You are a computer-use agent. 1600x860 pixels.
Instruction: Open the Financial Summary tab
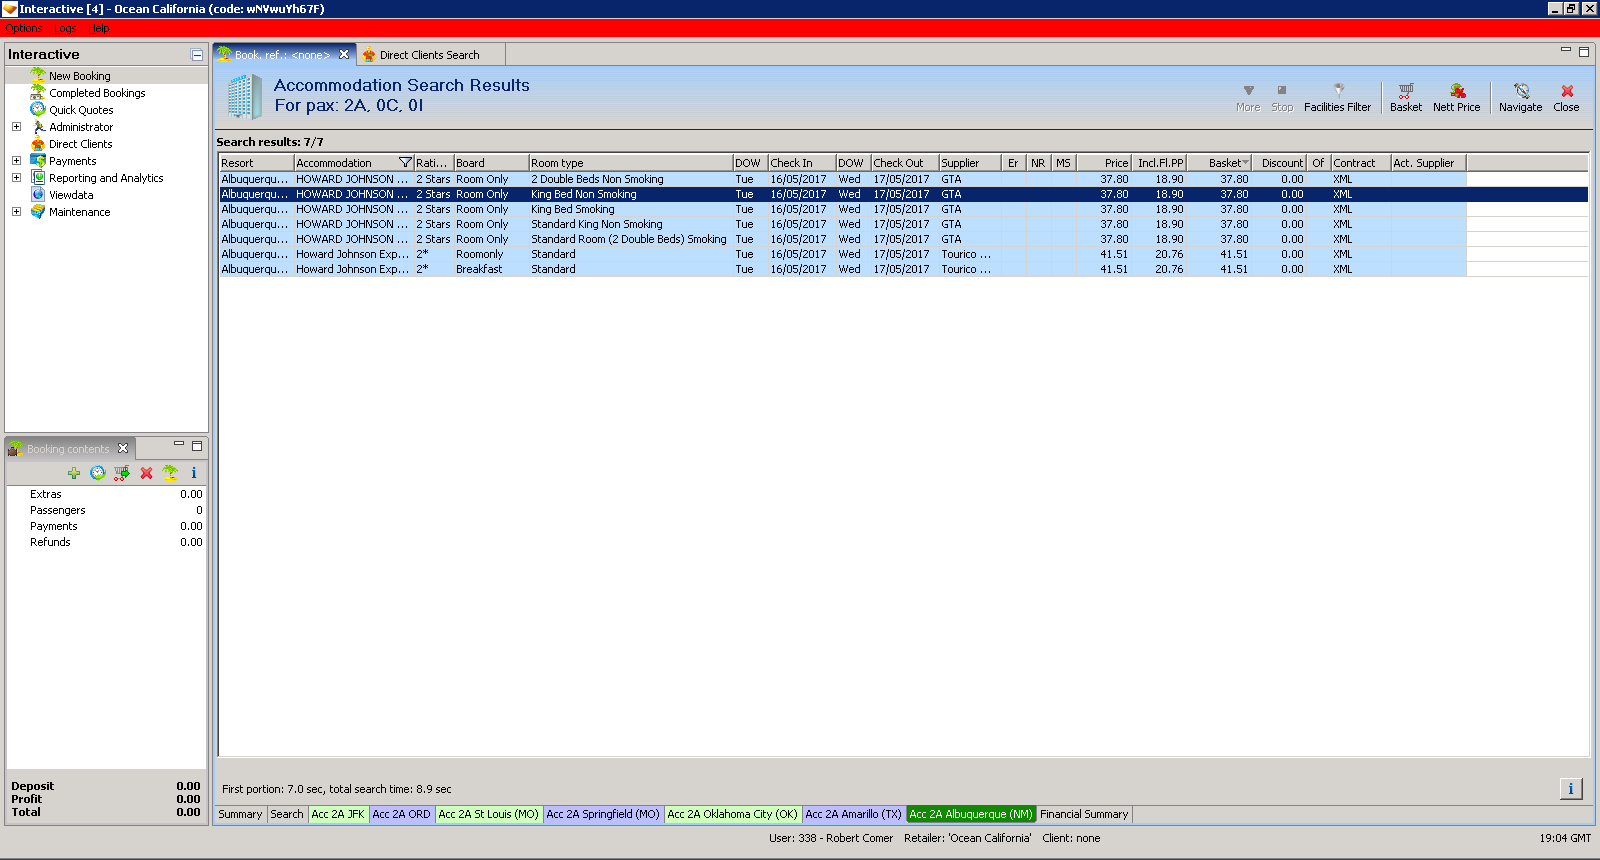(1084, 814)
